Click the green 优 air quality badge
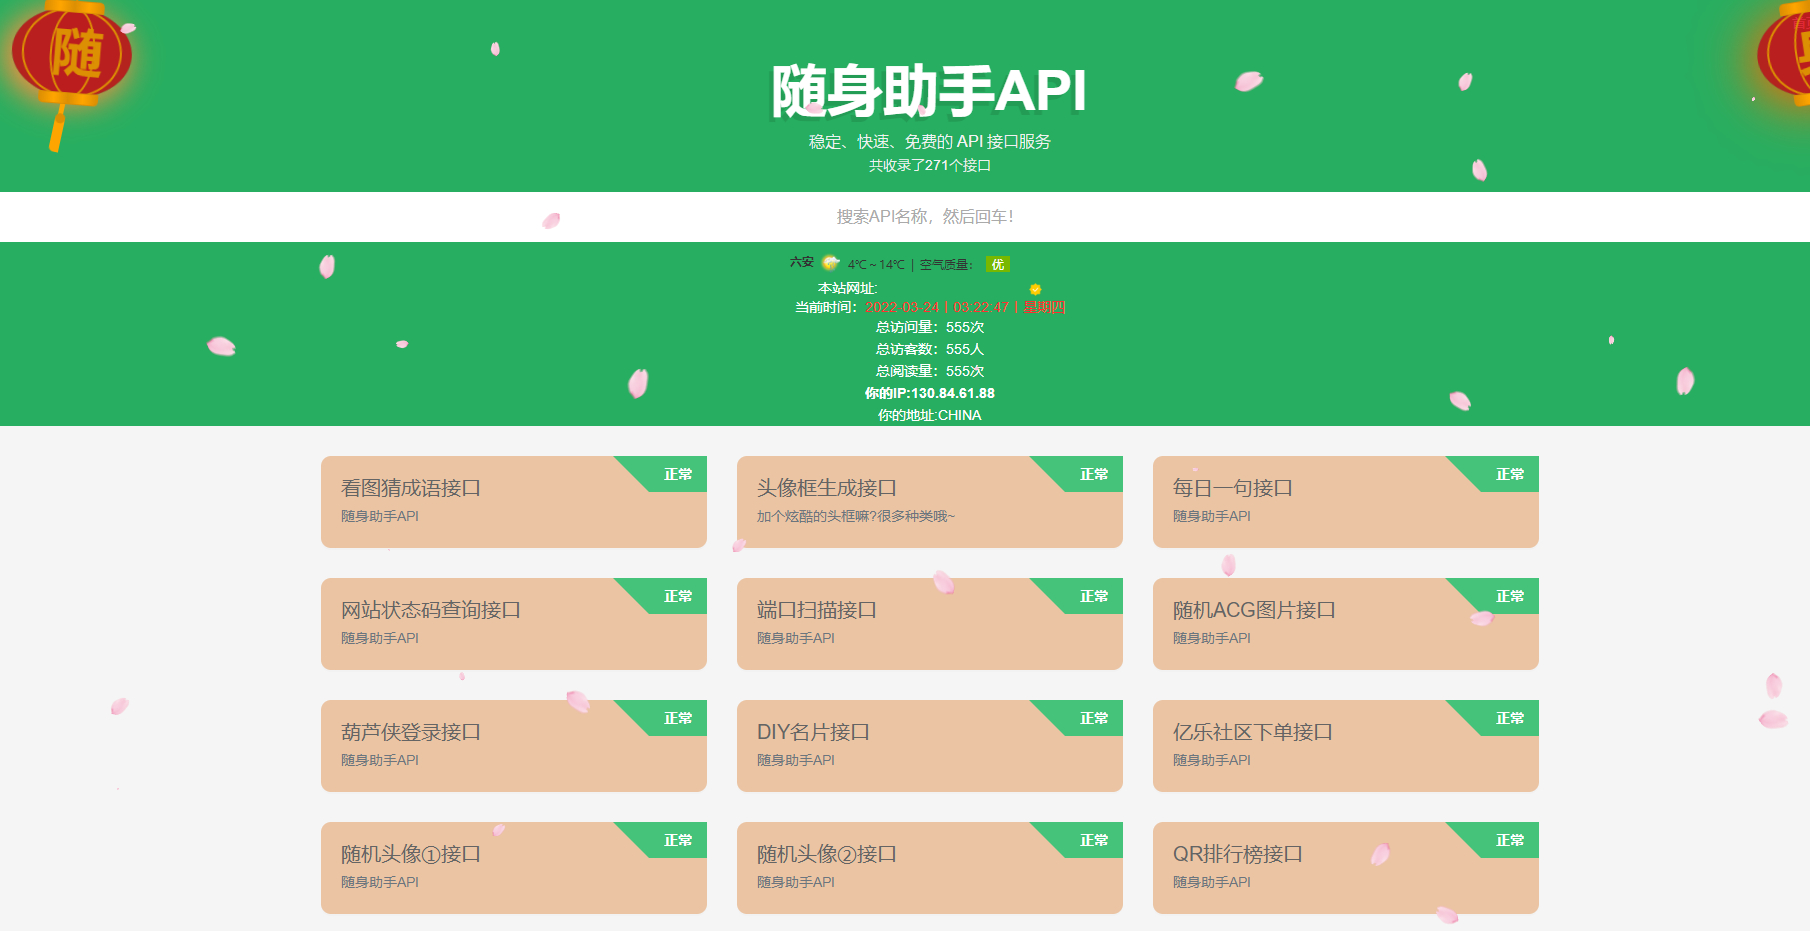1810x931 pixels. 997,264
